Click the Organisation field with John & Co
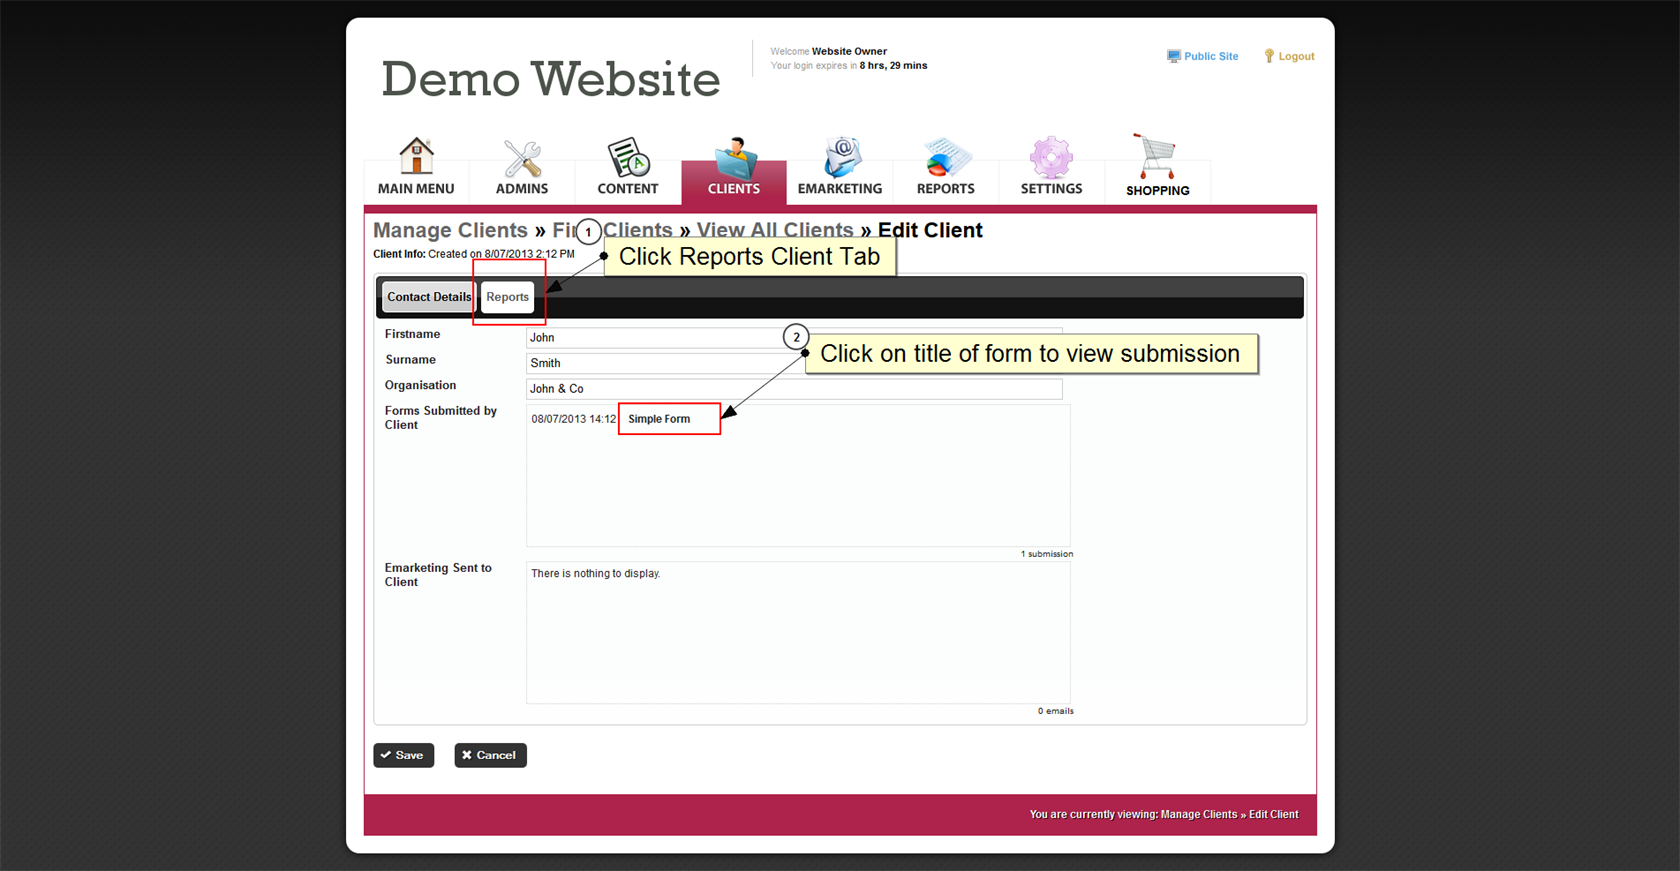This screenshot has width=1680, height=871. pyautogui.click(x=793, y=389)
